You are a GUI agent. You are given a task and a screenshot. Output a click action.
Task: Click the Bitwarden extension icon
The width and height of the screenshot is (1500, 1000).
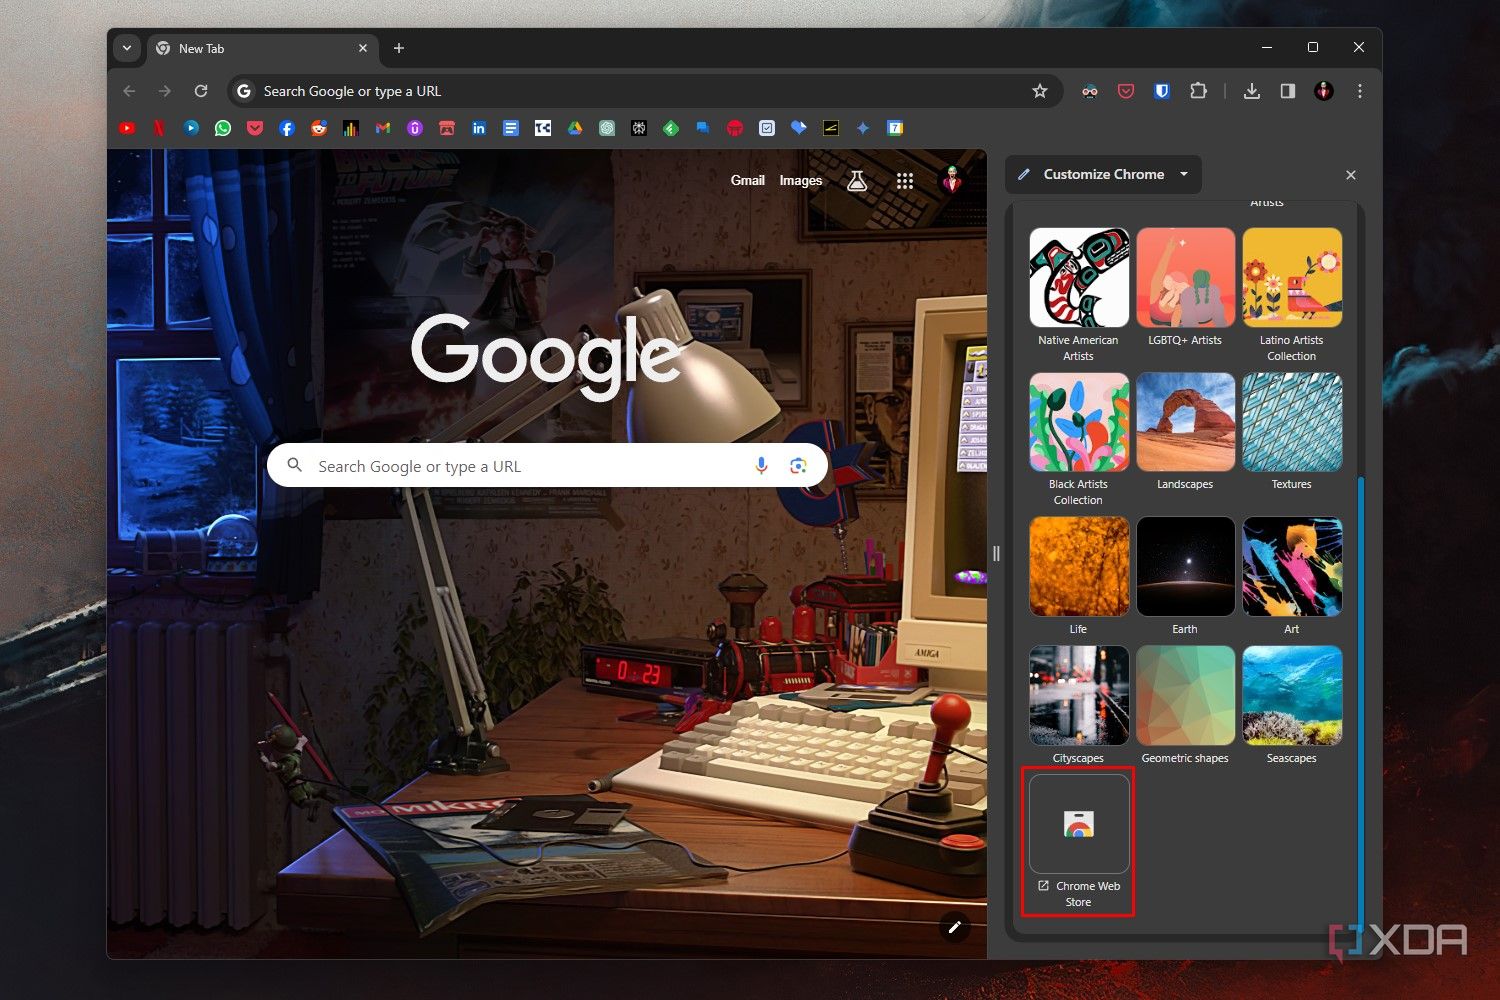1161,90
